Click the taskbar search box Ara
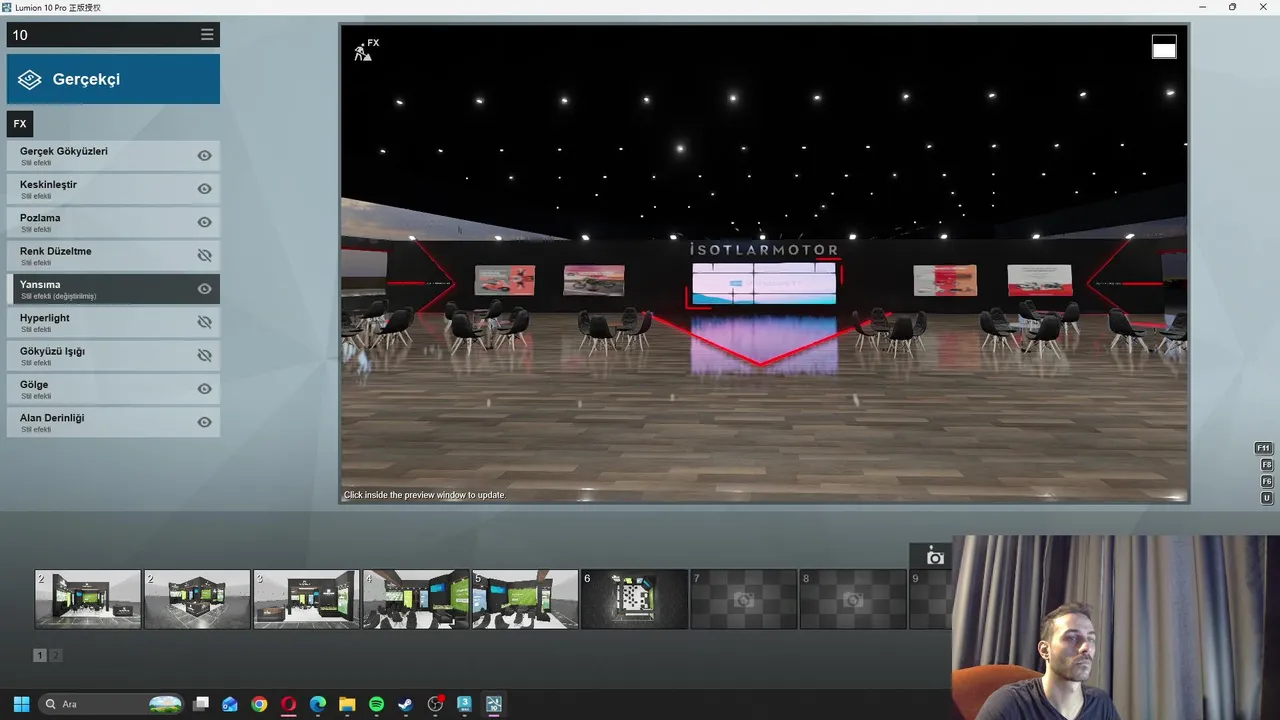The image size is (1280, 720). [x=111, y=704]
